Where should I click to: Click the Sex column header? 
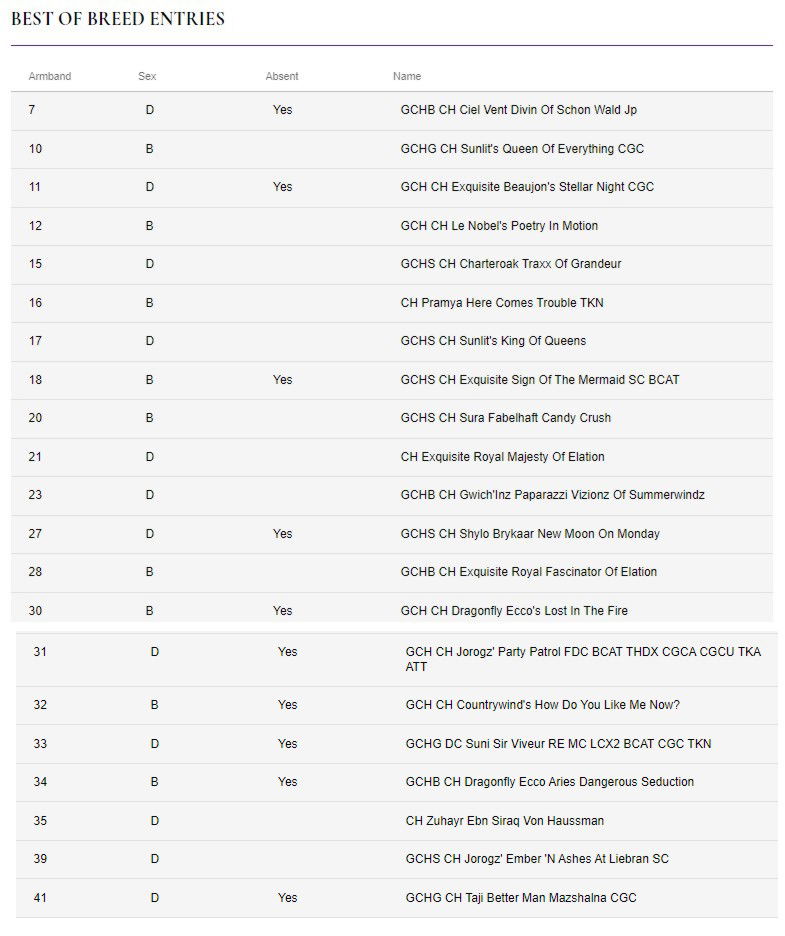tap(147, 76)
